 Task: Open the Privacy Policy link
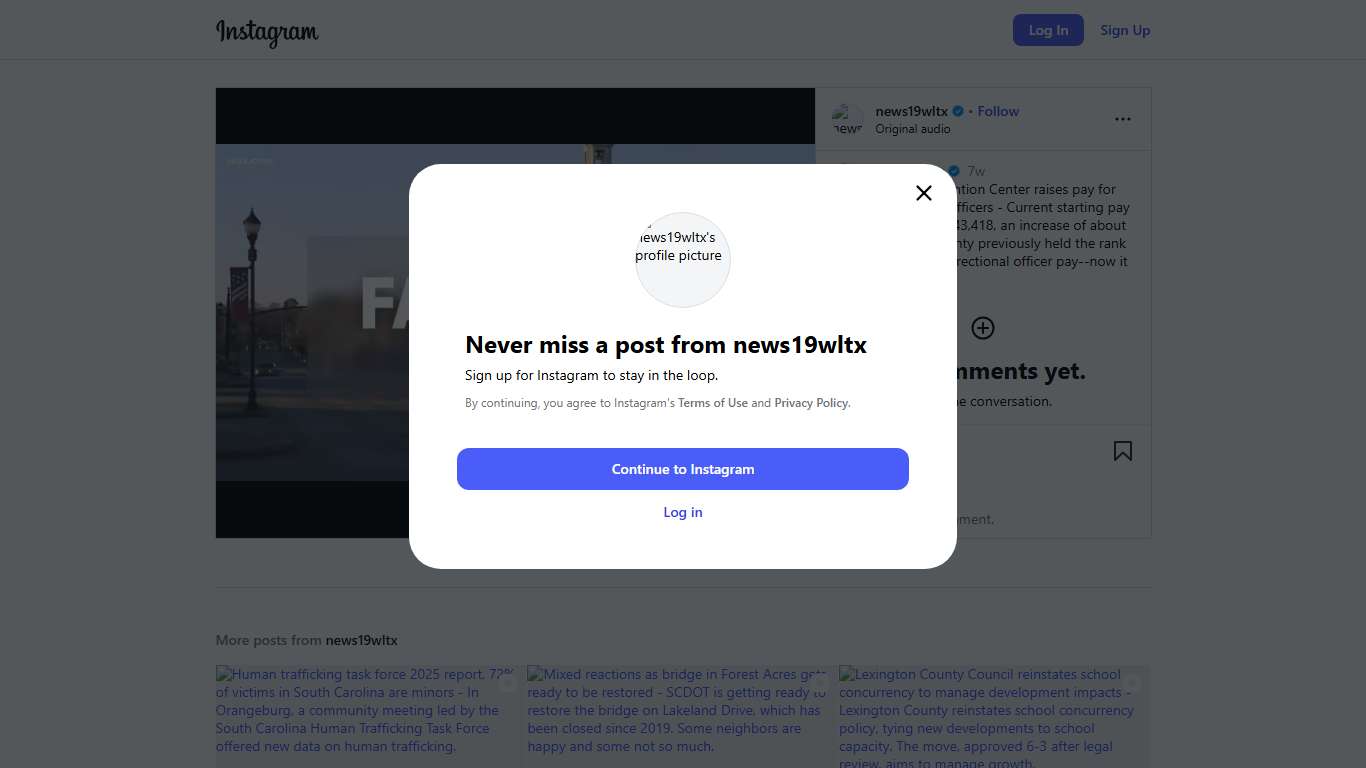[x=811, y=403]
